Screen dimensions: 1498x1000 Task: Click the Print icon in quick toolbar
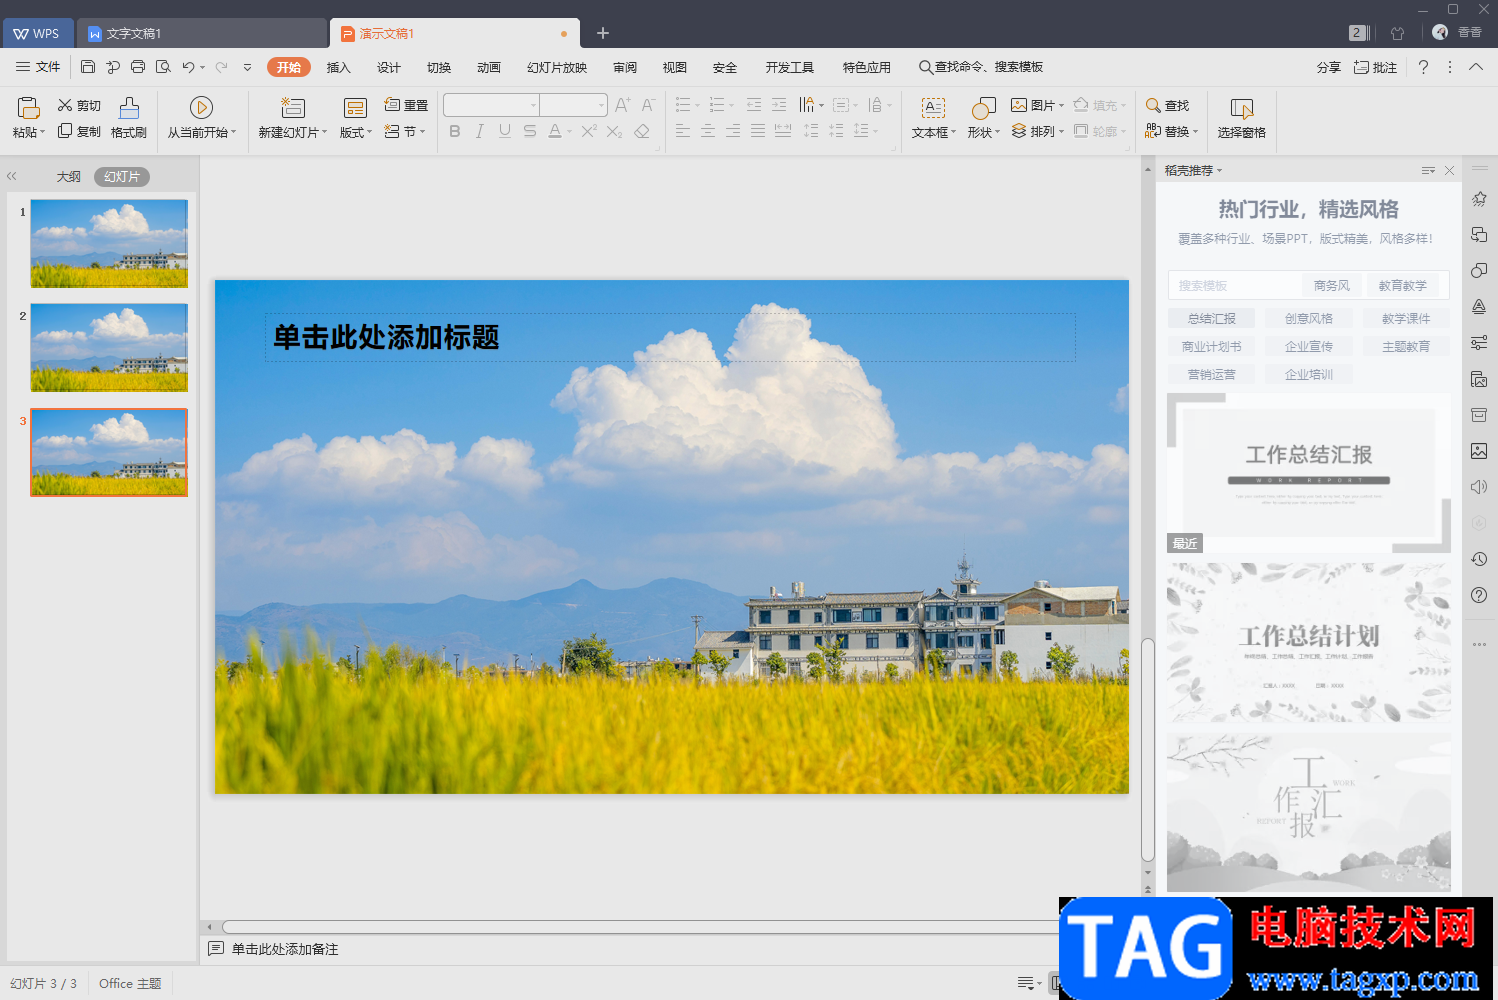[x=138, y=67]
